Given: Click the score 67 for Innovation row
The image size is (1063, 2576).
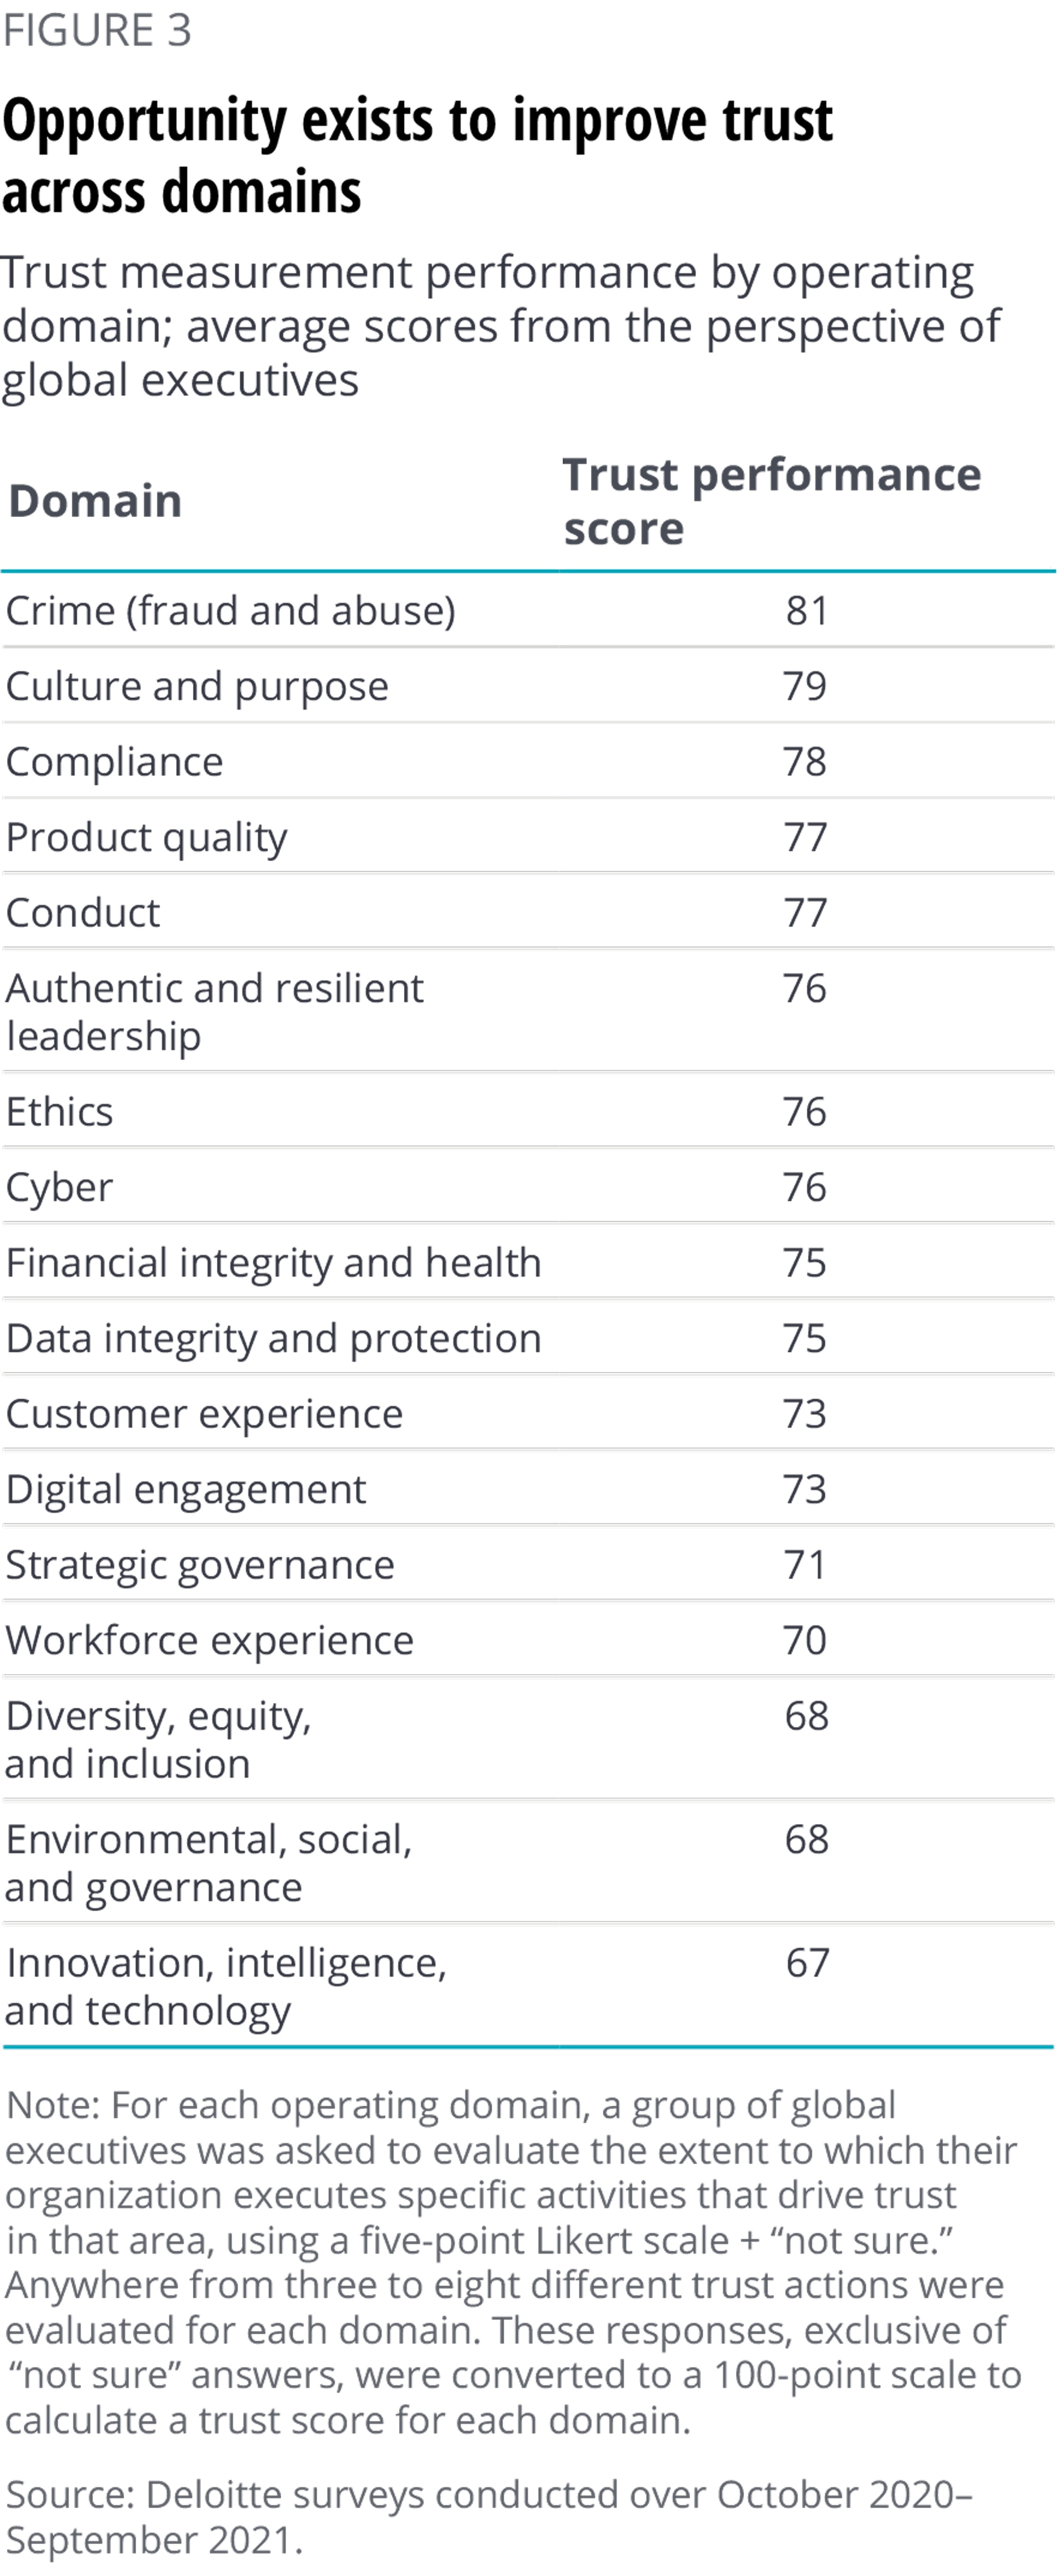Looking at the screenshot, I should coord(806,1963).
